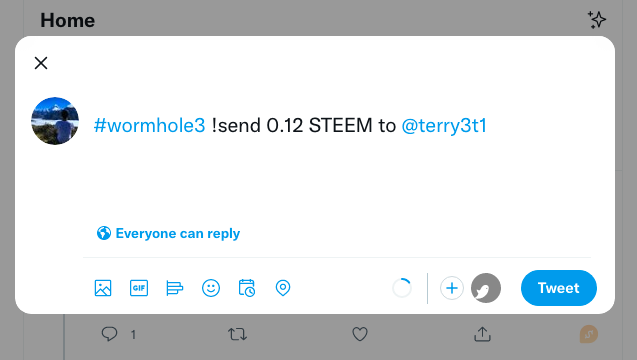This screenshot has width=637, height=360.
Task: Add an image to the tweet
Action: point(103,288)
